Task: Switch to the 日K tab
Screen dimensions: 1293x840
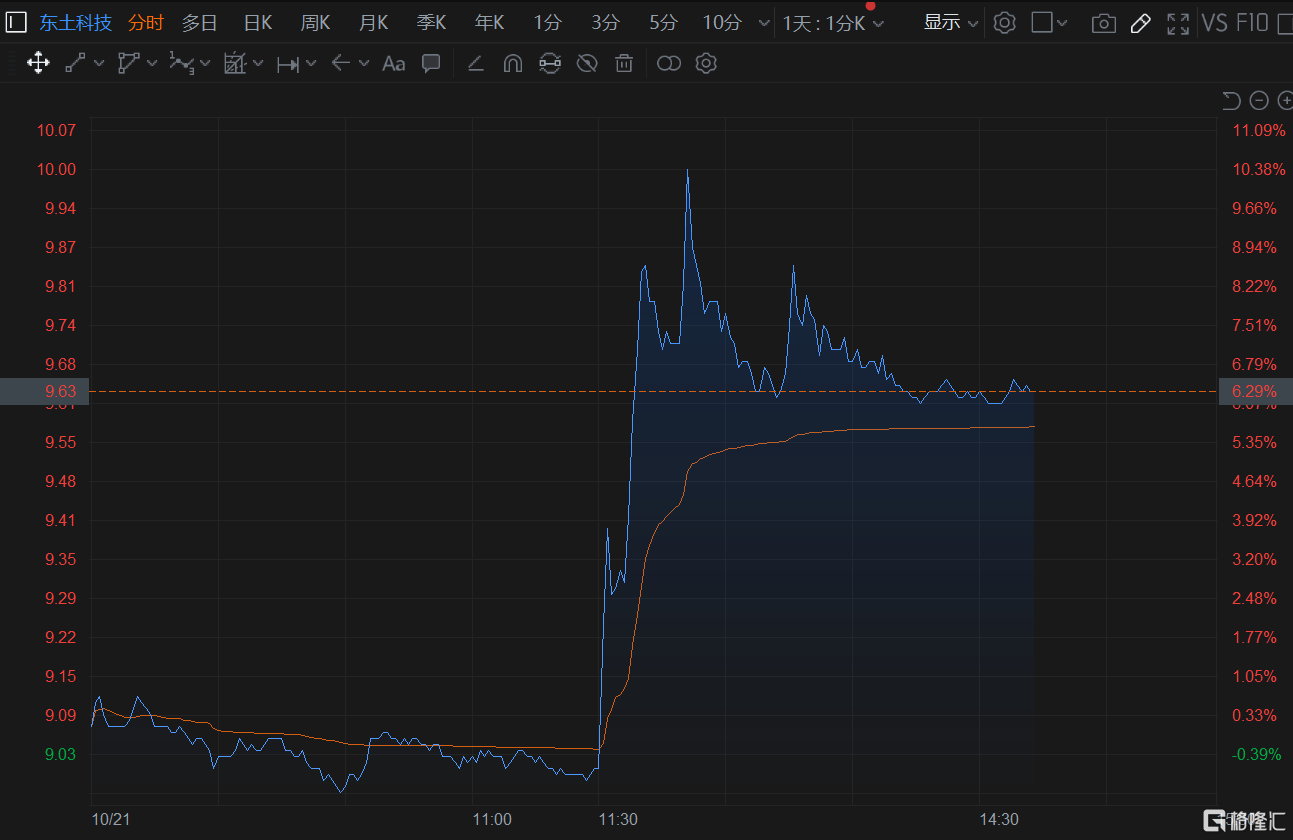Action: pyautogui.click(x=258, y=23)
